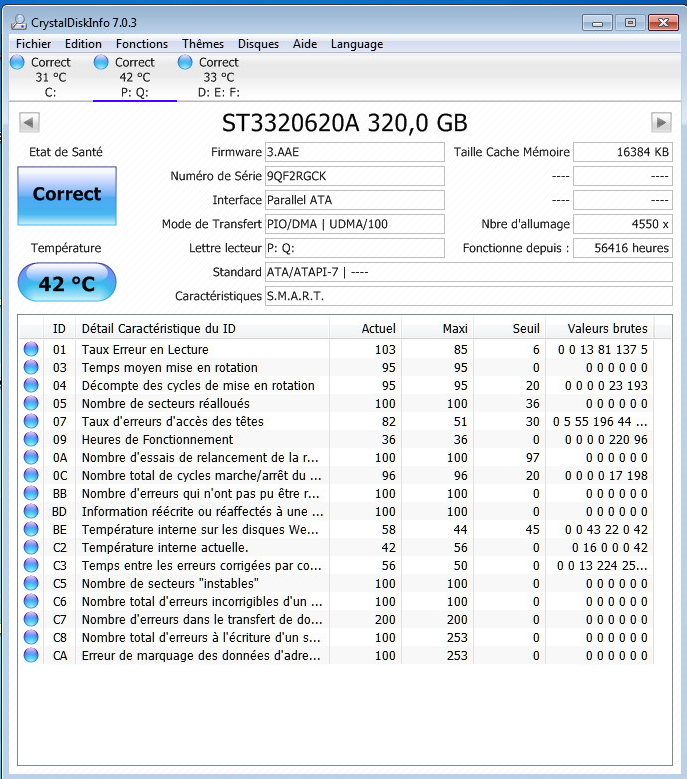
Task: Click the drive letter field P: Q:
Action: [x=355, y=248]
